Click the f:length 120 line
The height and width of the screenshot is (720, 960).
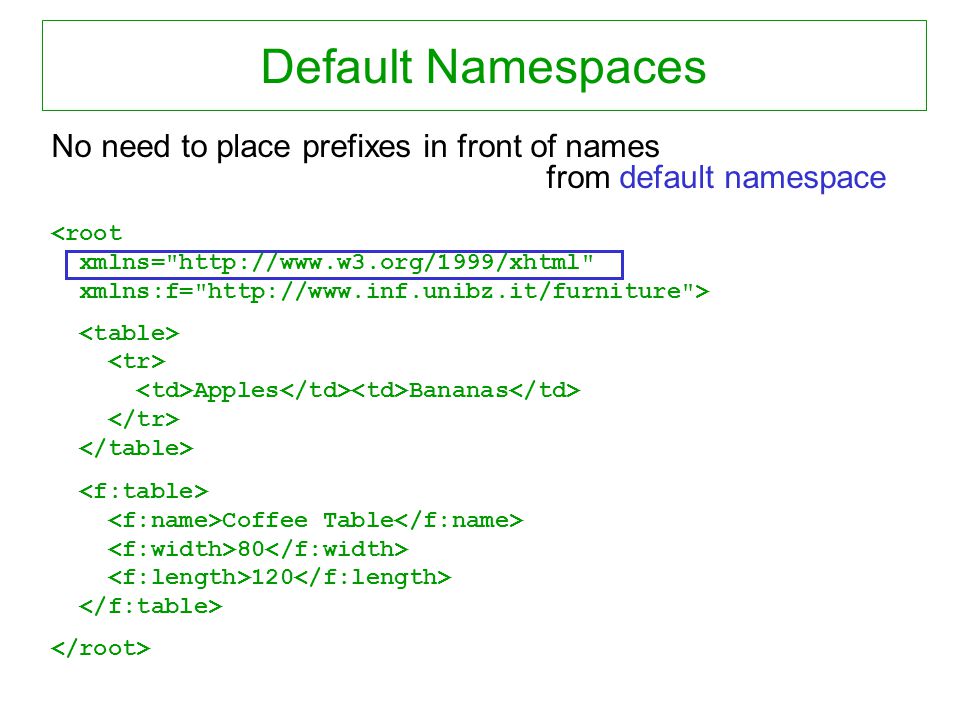pos(279,577)
